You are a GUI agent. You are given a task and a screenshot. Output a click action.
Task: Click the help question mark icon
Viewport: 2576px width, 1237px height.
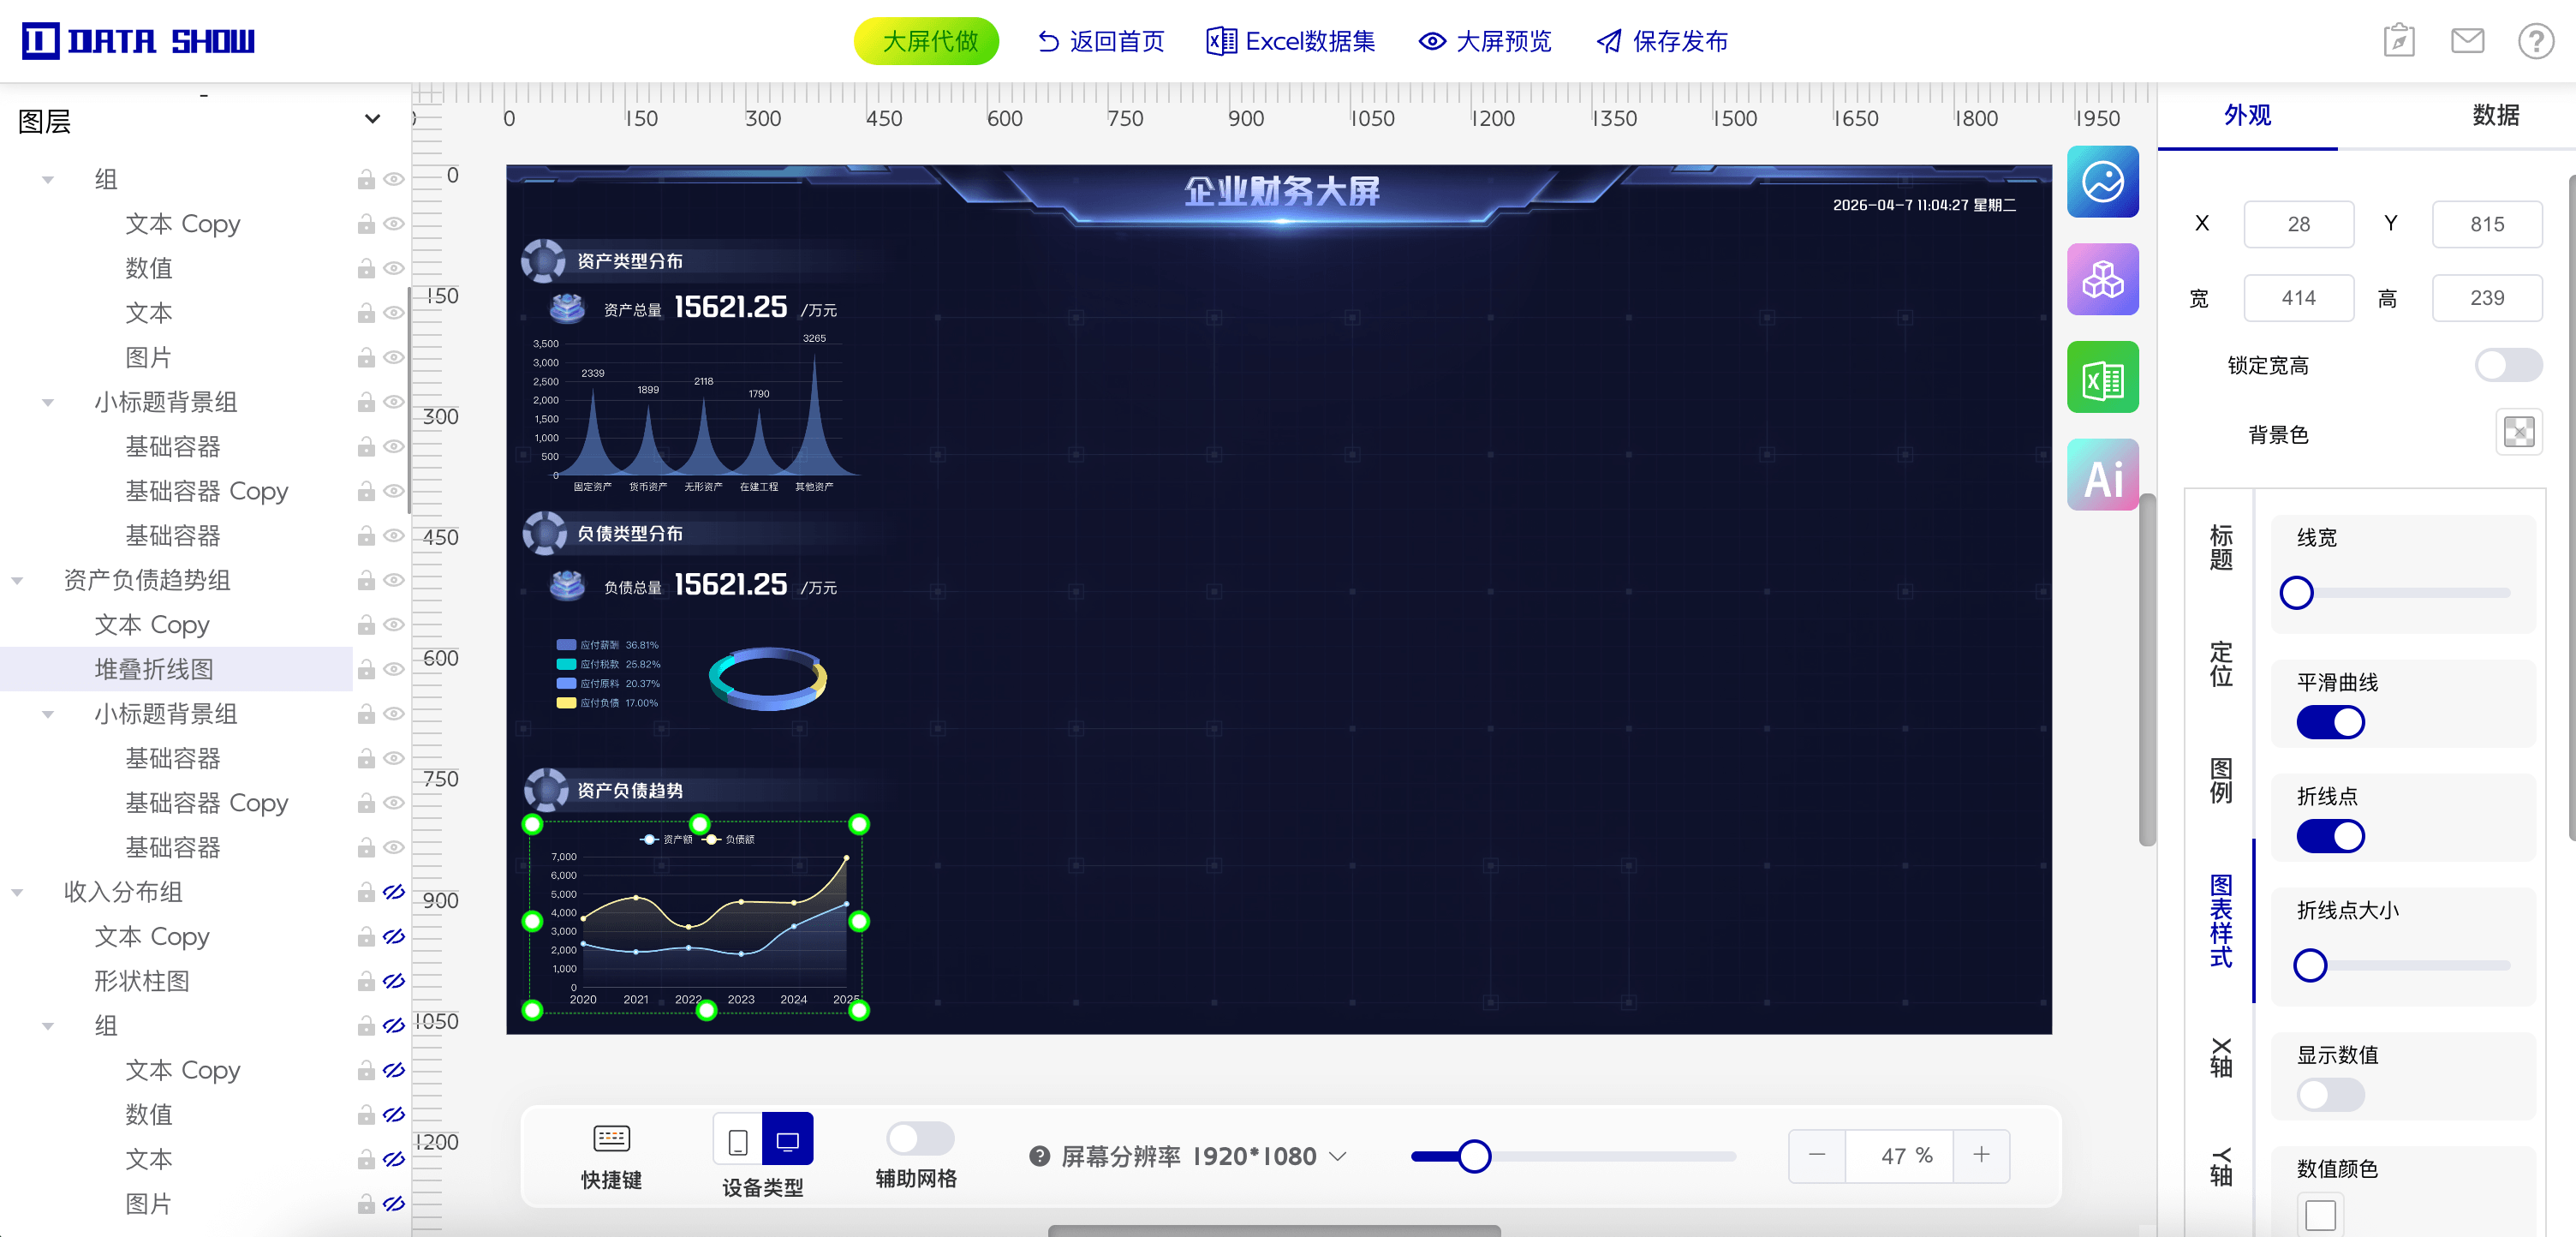(2536, 41)
